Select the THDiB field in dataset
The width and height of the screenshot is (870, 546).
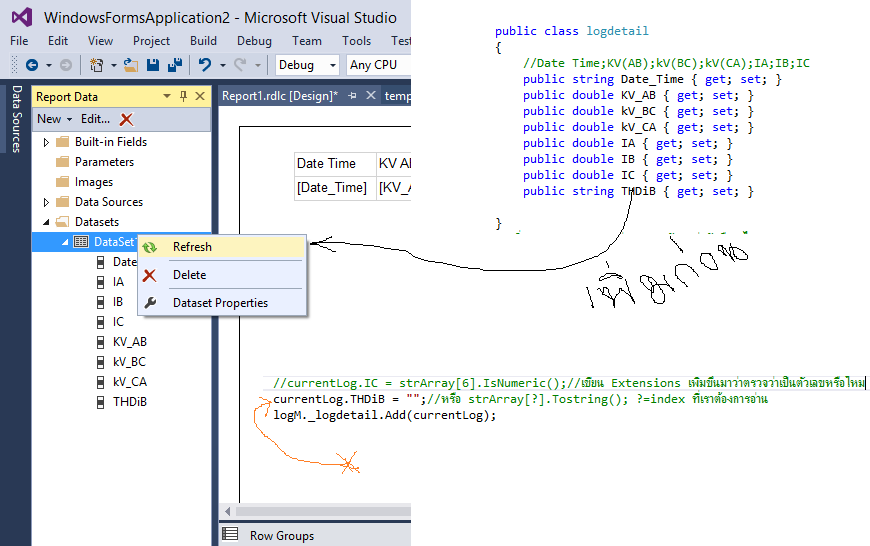point(130,402)
